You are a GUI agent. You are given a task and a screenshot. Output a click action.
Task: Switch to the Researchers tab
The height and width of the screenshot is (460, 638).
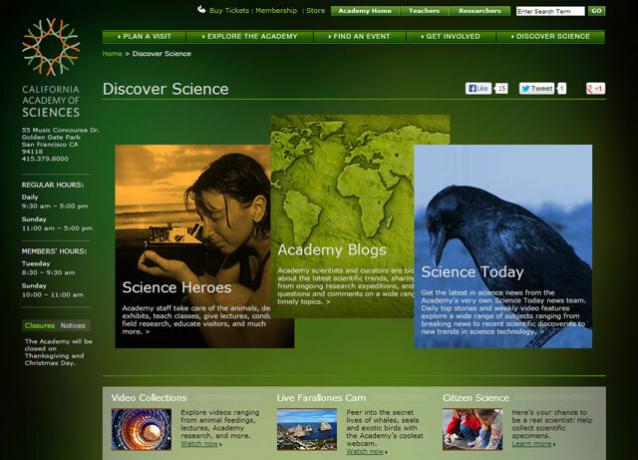coord(480,11)
